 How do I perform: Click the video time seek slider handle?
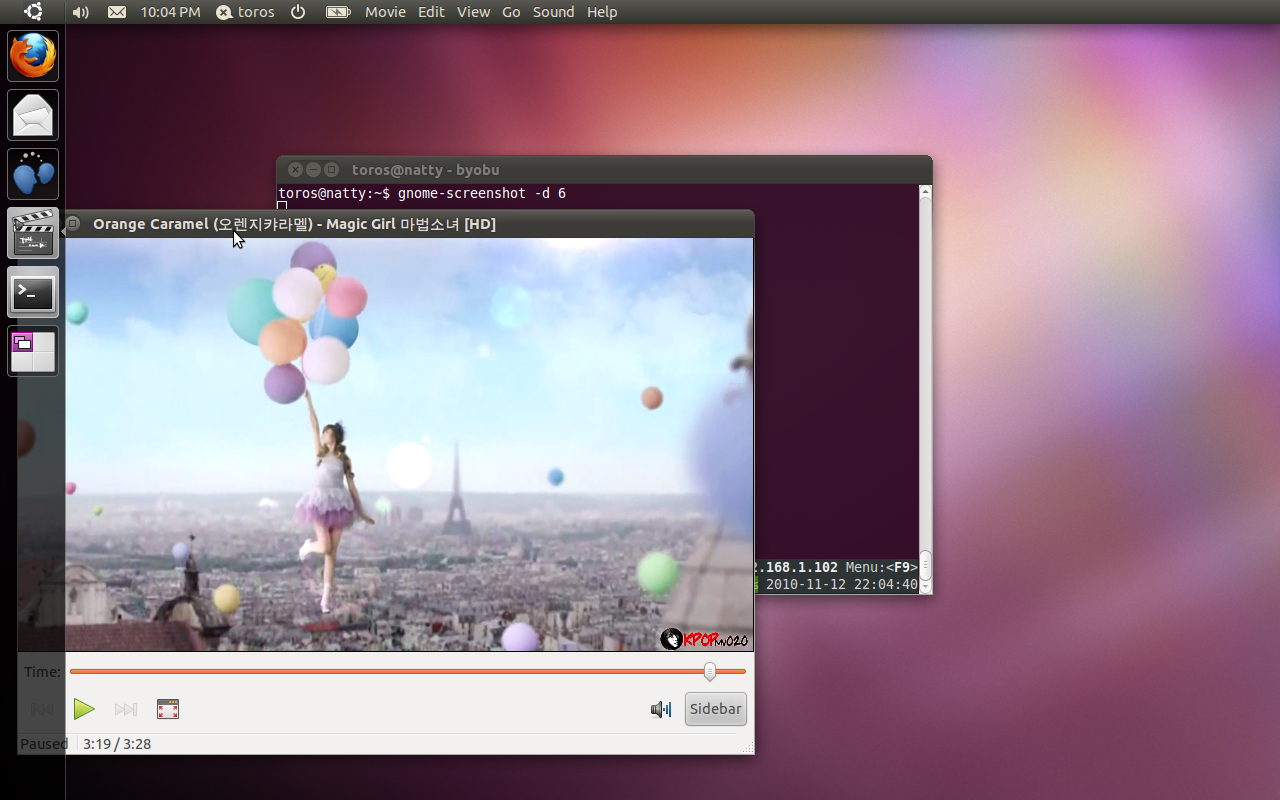tap(710, 671)
